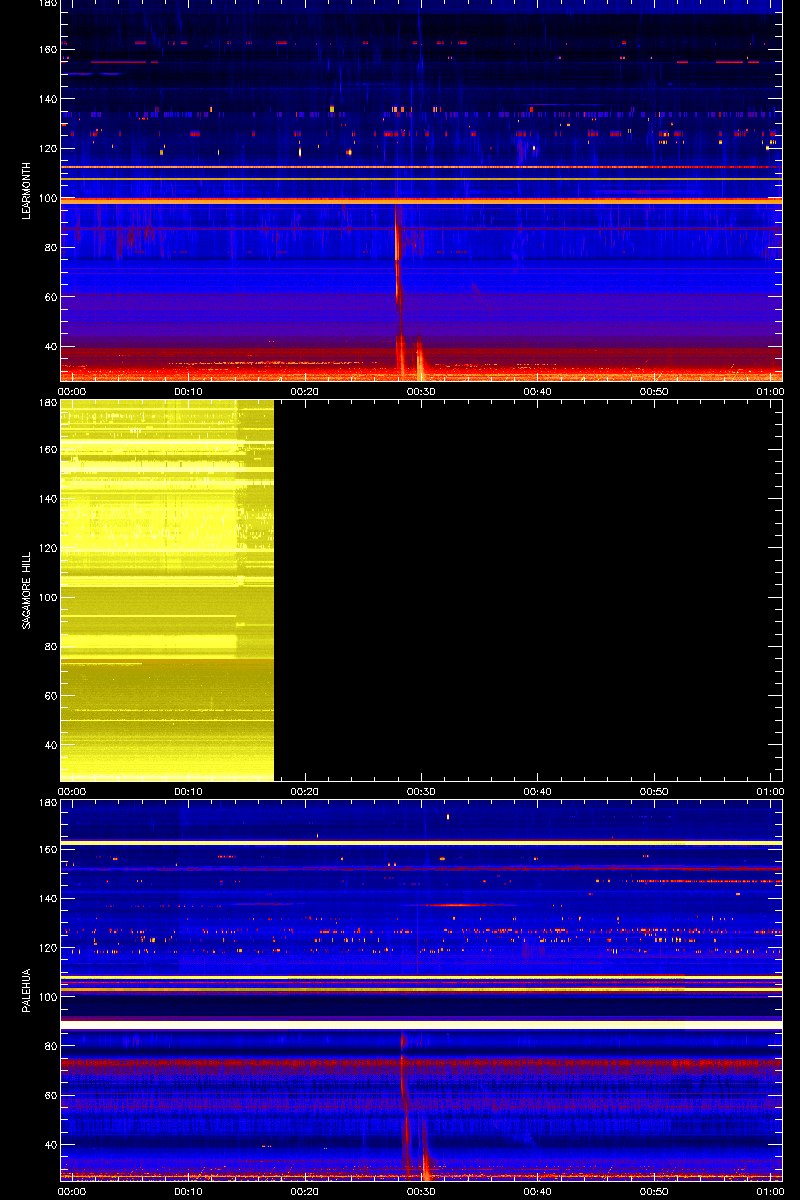Image resolution: width=800 pixels, height=1200 pixels.
Task: Click the 00:00 time label under Palehua panel
Action: click(72, 1191)
